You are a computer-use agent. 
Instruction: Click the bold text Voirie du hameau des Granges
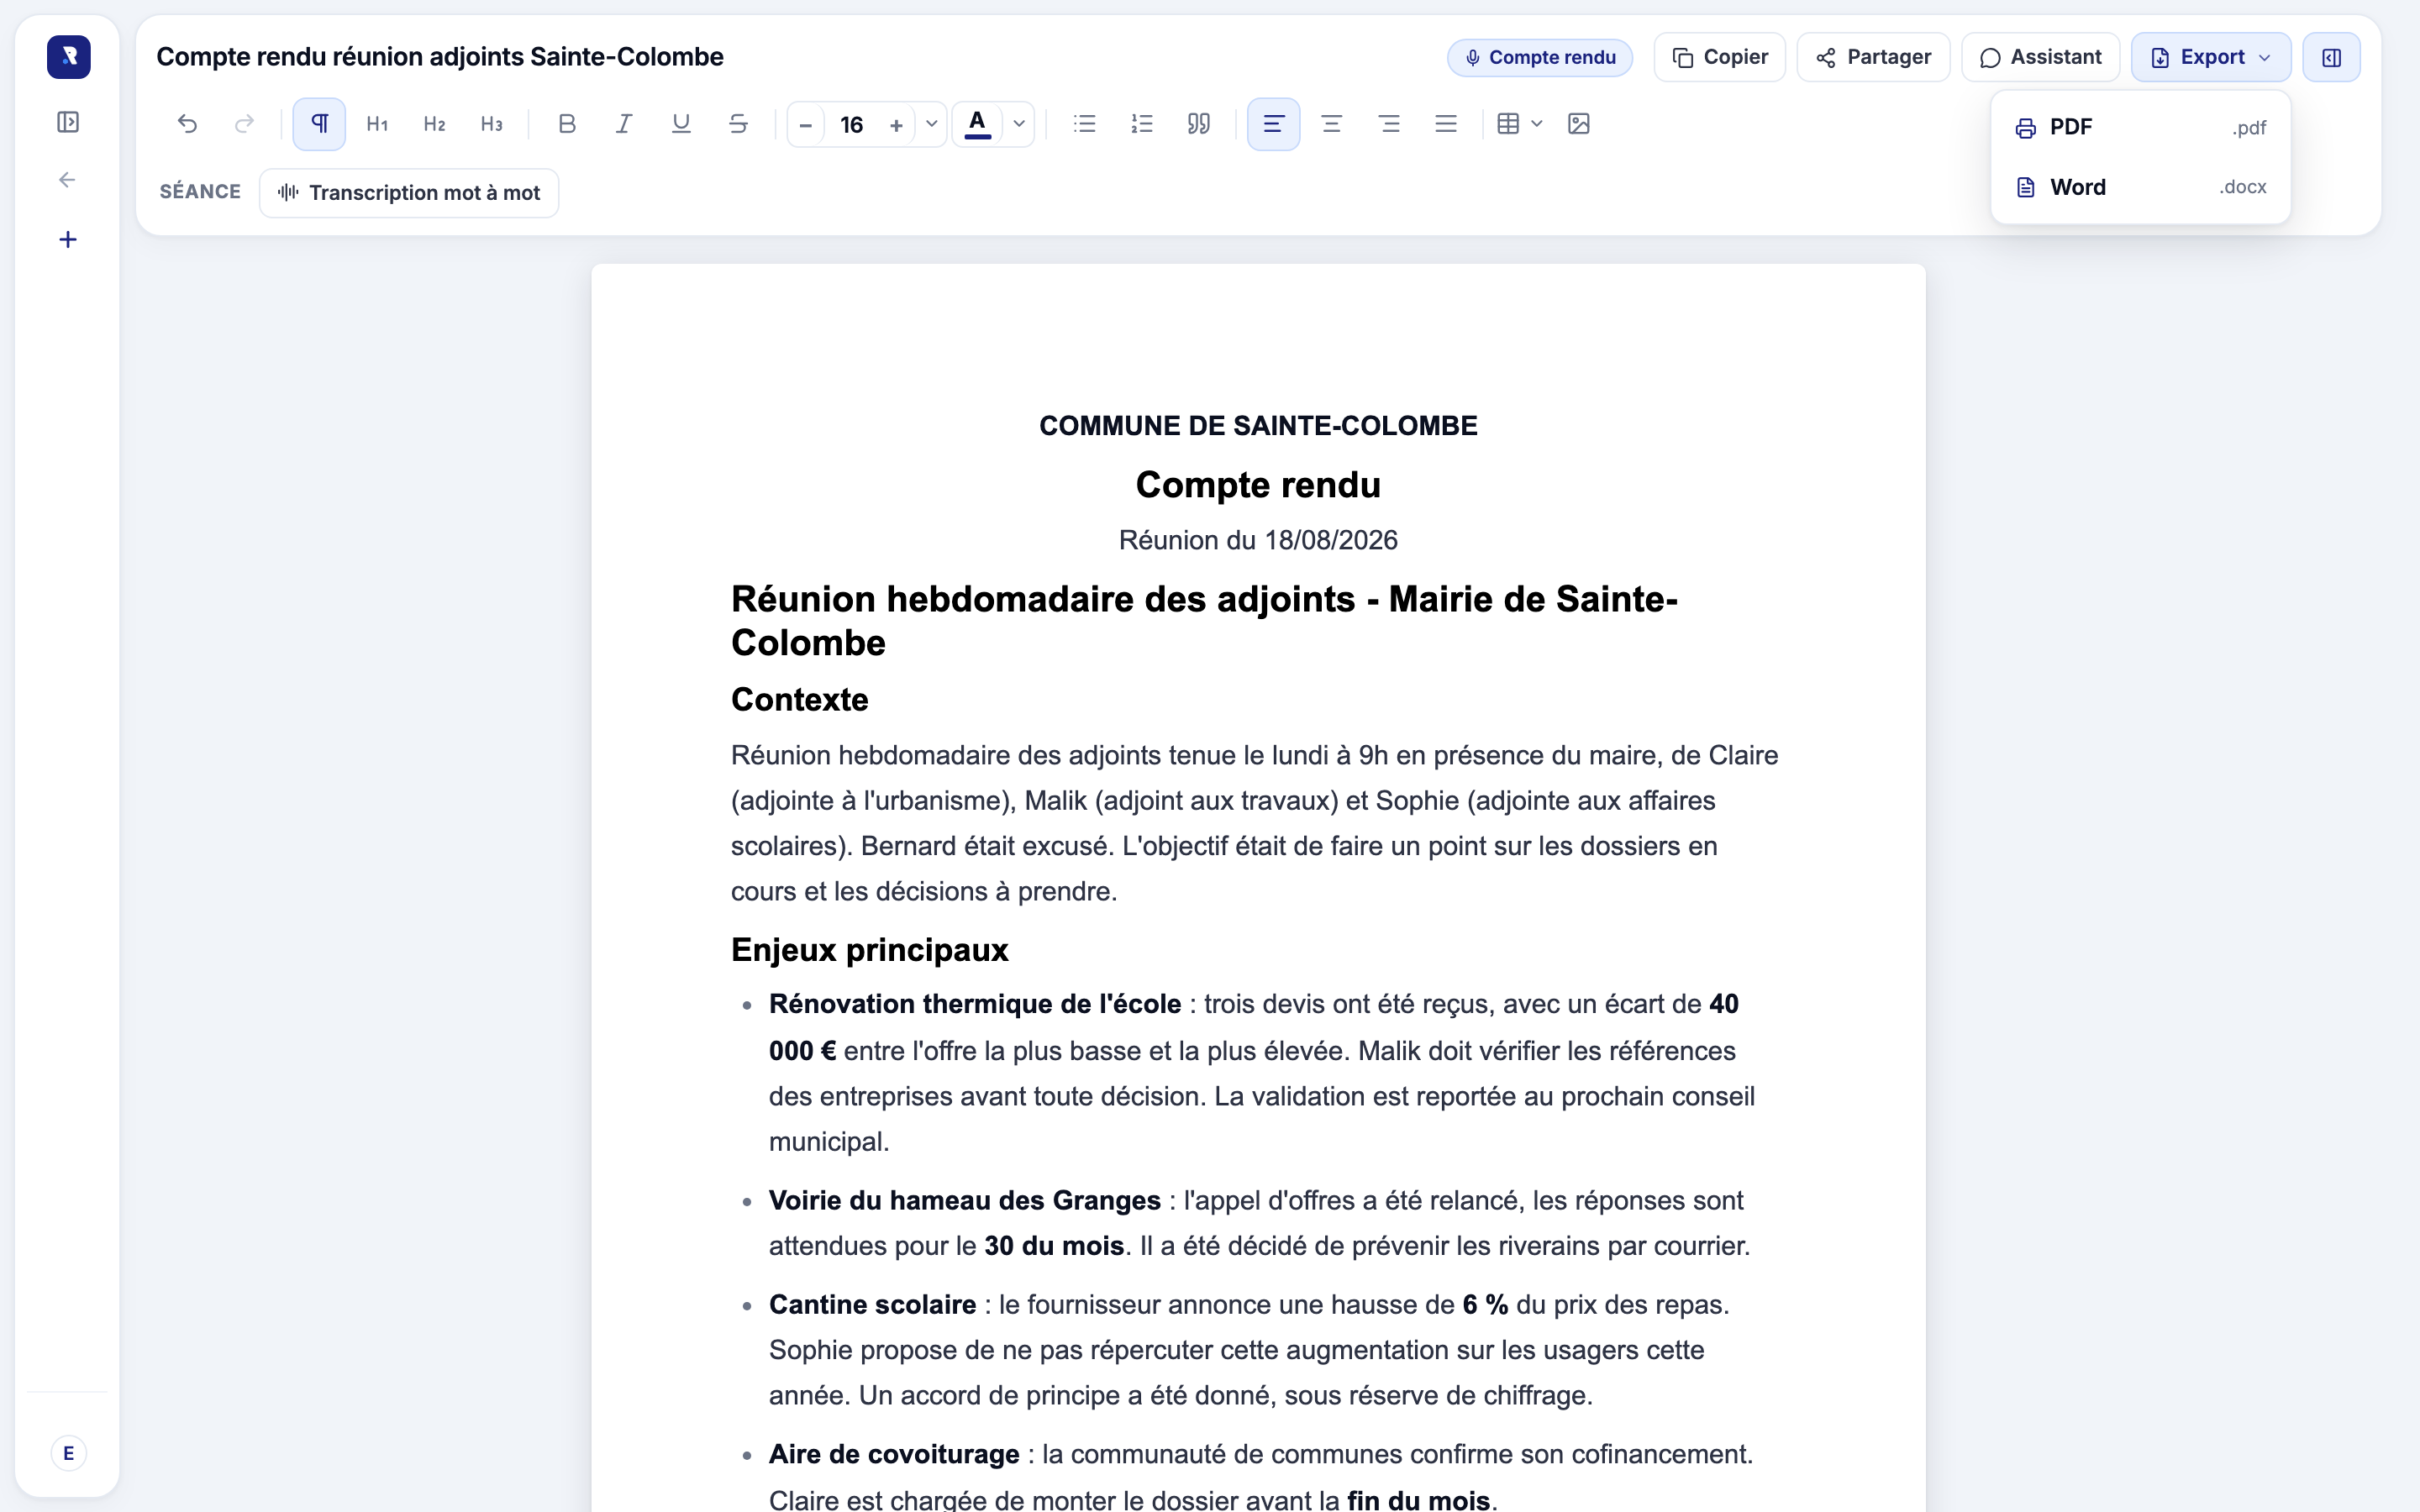coord(965,1201)
